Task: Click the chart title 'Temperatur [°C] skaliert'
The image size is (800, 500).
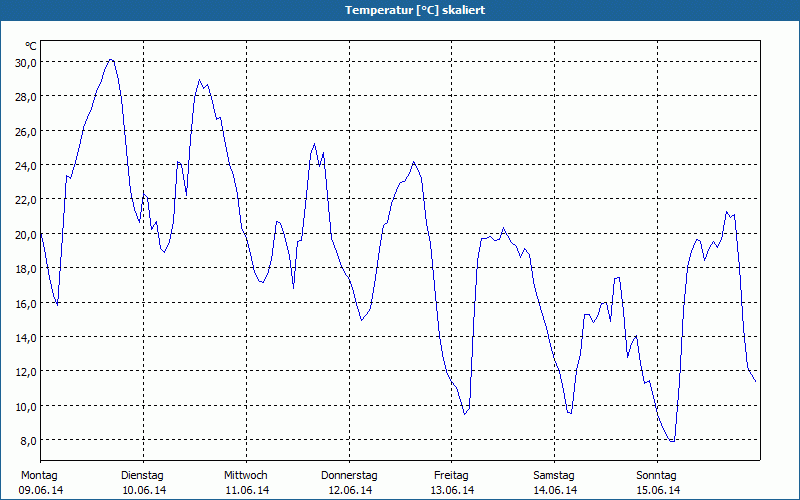Action: point(400,10)
